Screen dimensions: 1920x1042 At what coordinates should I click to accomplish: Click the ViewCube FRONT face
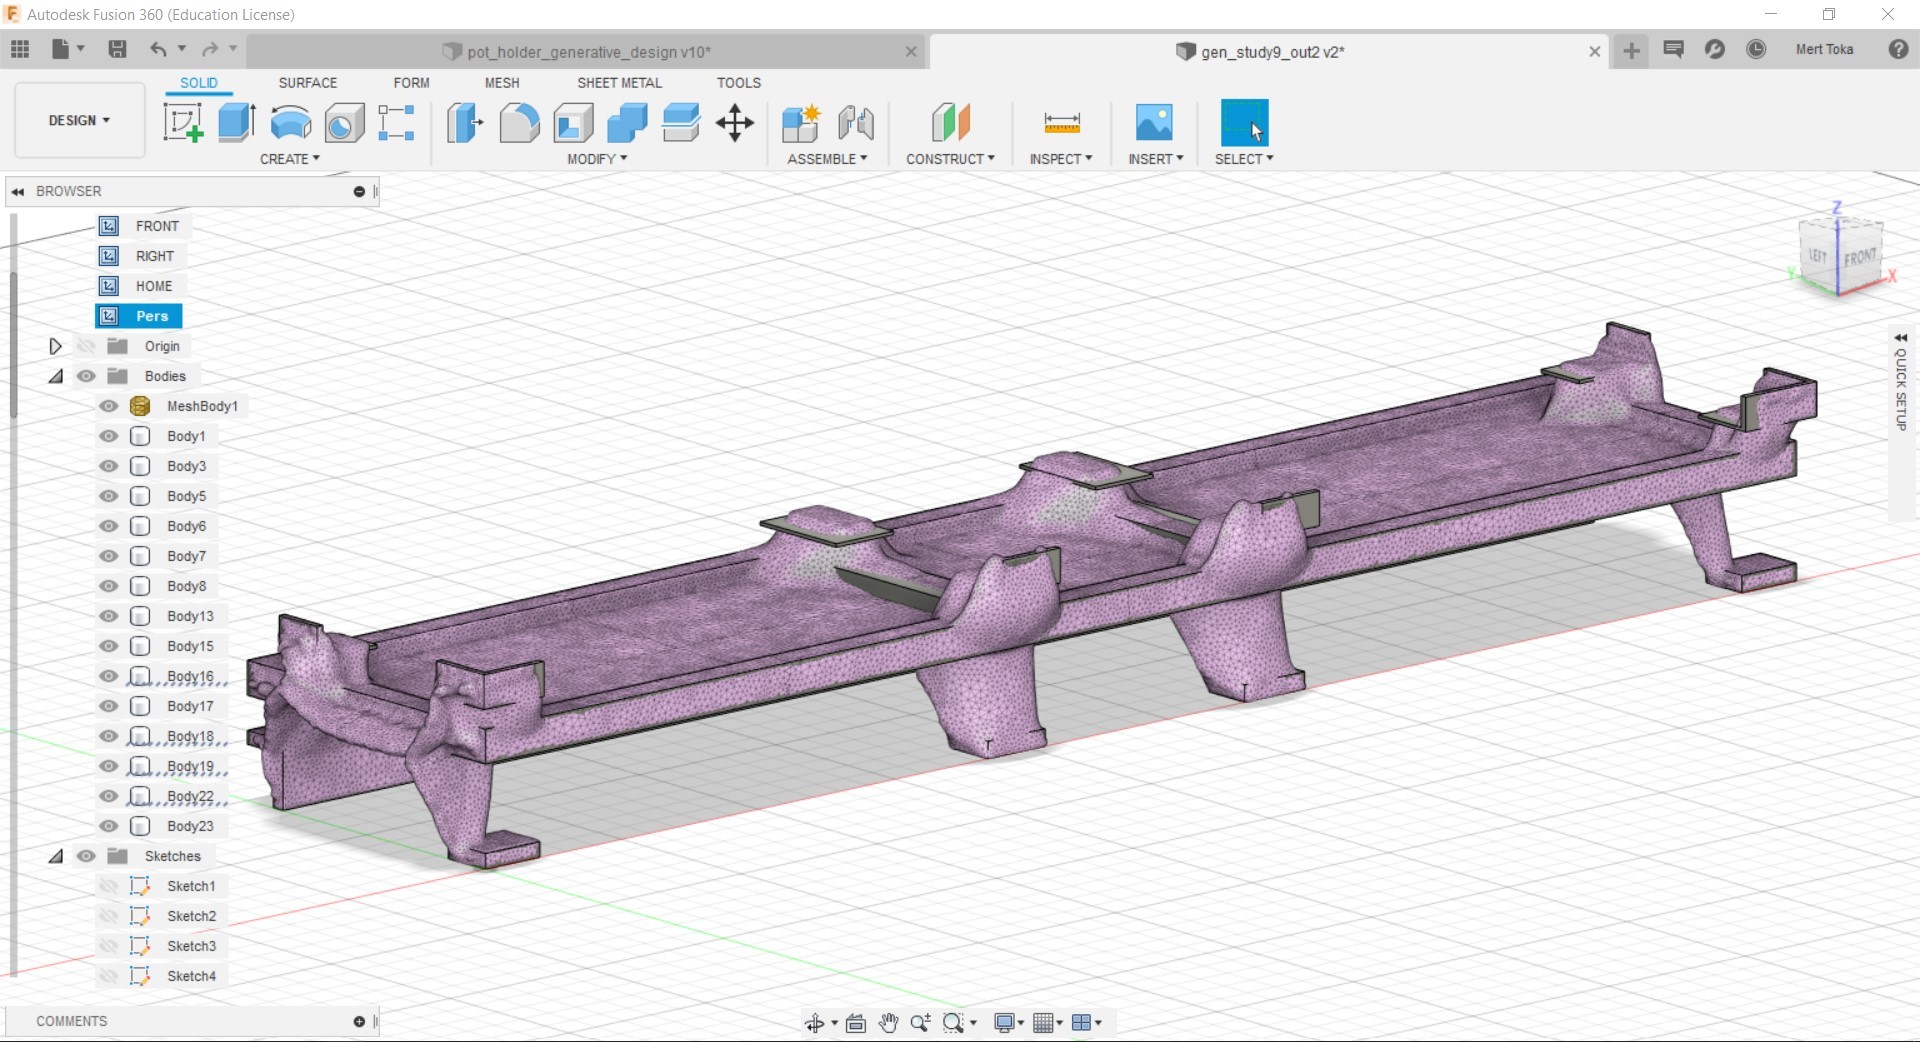(x=1859, y=258)
